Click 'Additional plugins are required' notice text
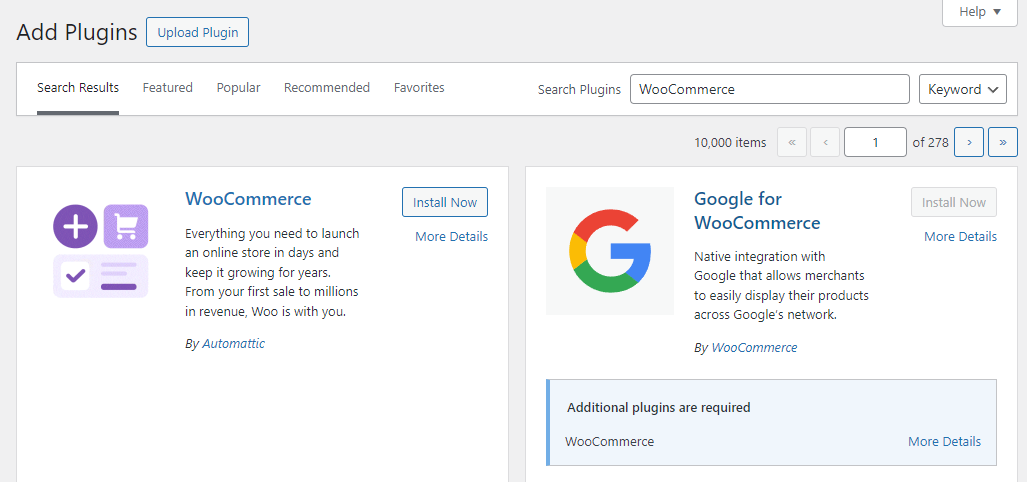The height and width of the screenshot is (482, 1027). coord(659,407)
